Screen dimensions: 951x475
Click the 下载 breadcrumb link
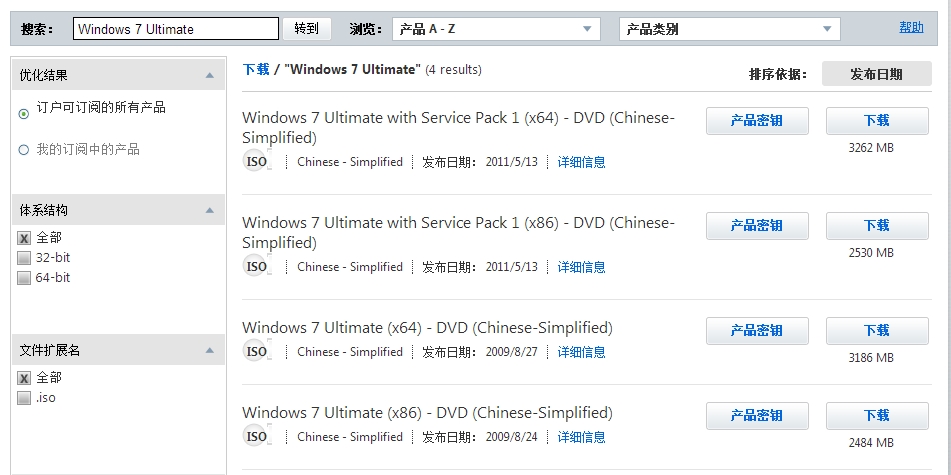click(256, 70)
